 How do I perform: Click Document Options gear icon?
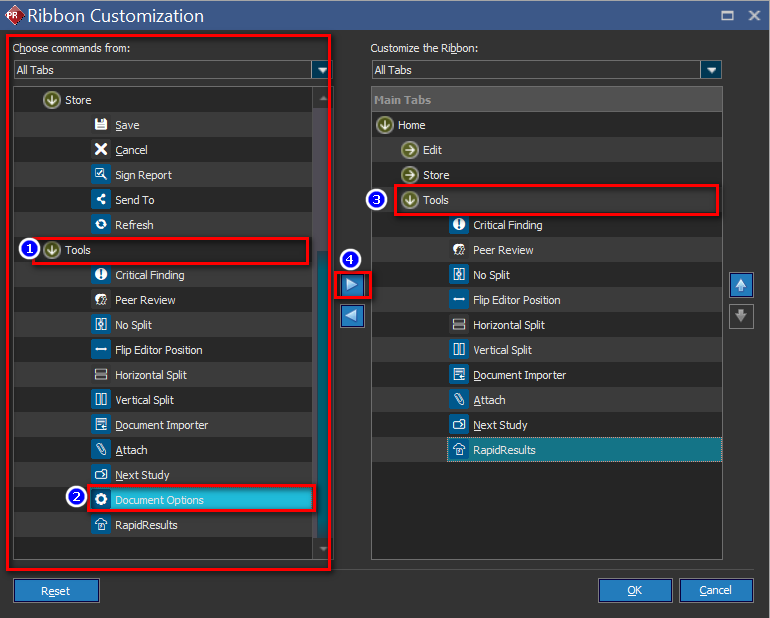(100, 500)
